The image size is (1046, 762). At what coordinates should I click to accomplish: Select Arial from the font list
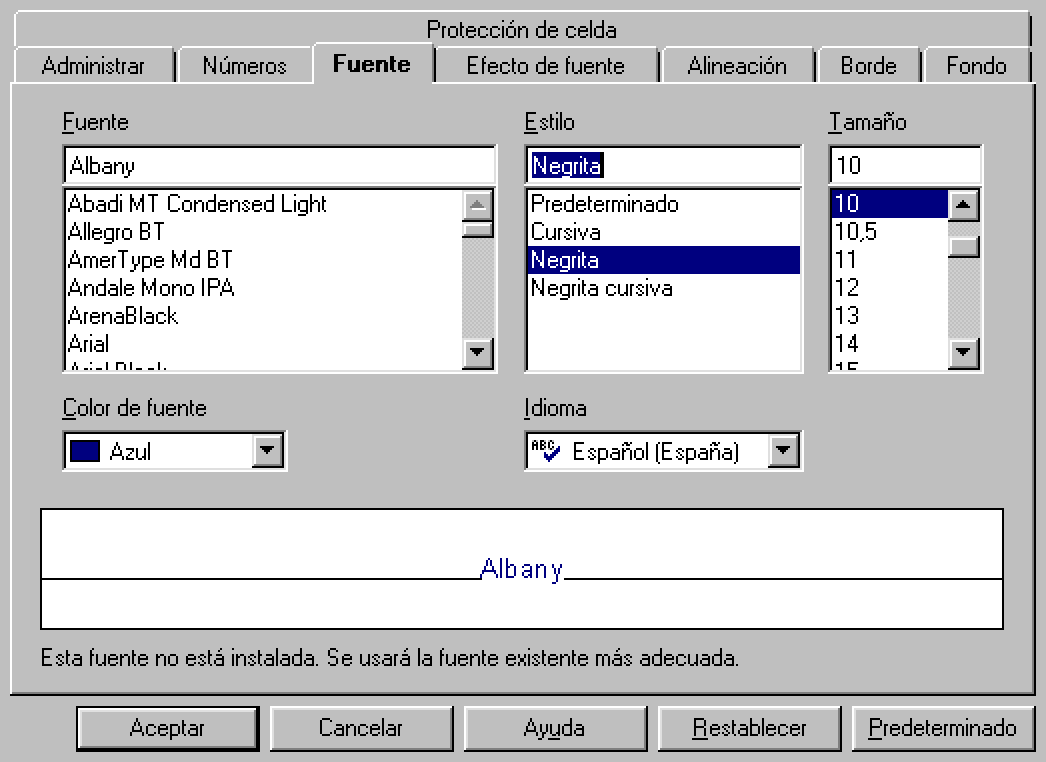tap(89, 344)
